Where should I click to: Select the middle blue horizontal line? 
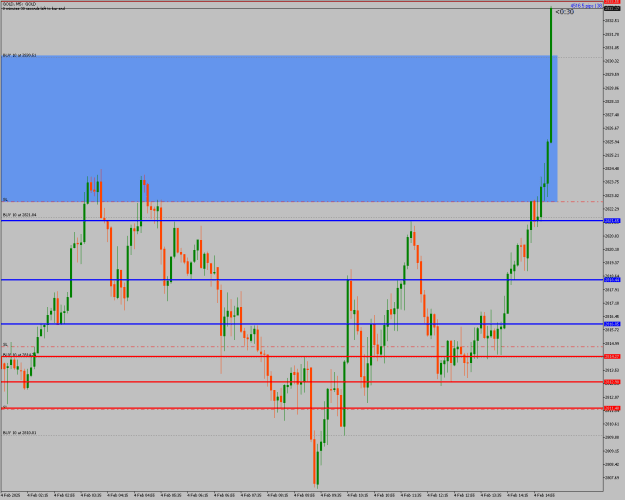(x=302, y=280)
